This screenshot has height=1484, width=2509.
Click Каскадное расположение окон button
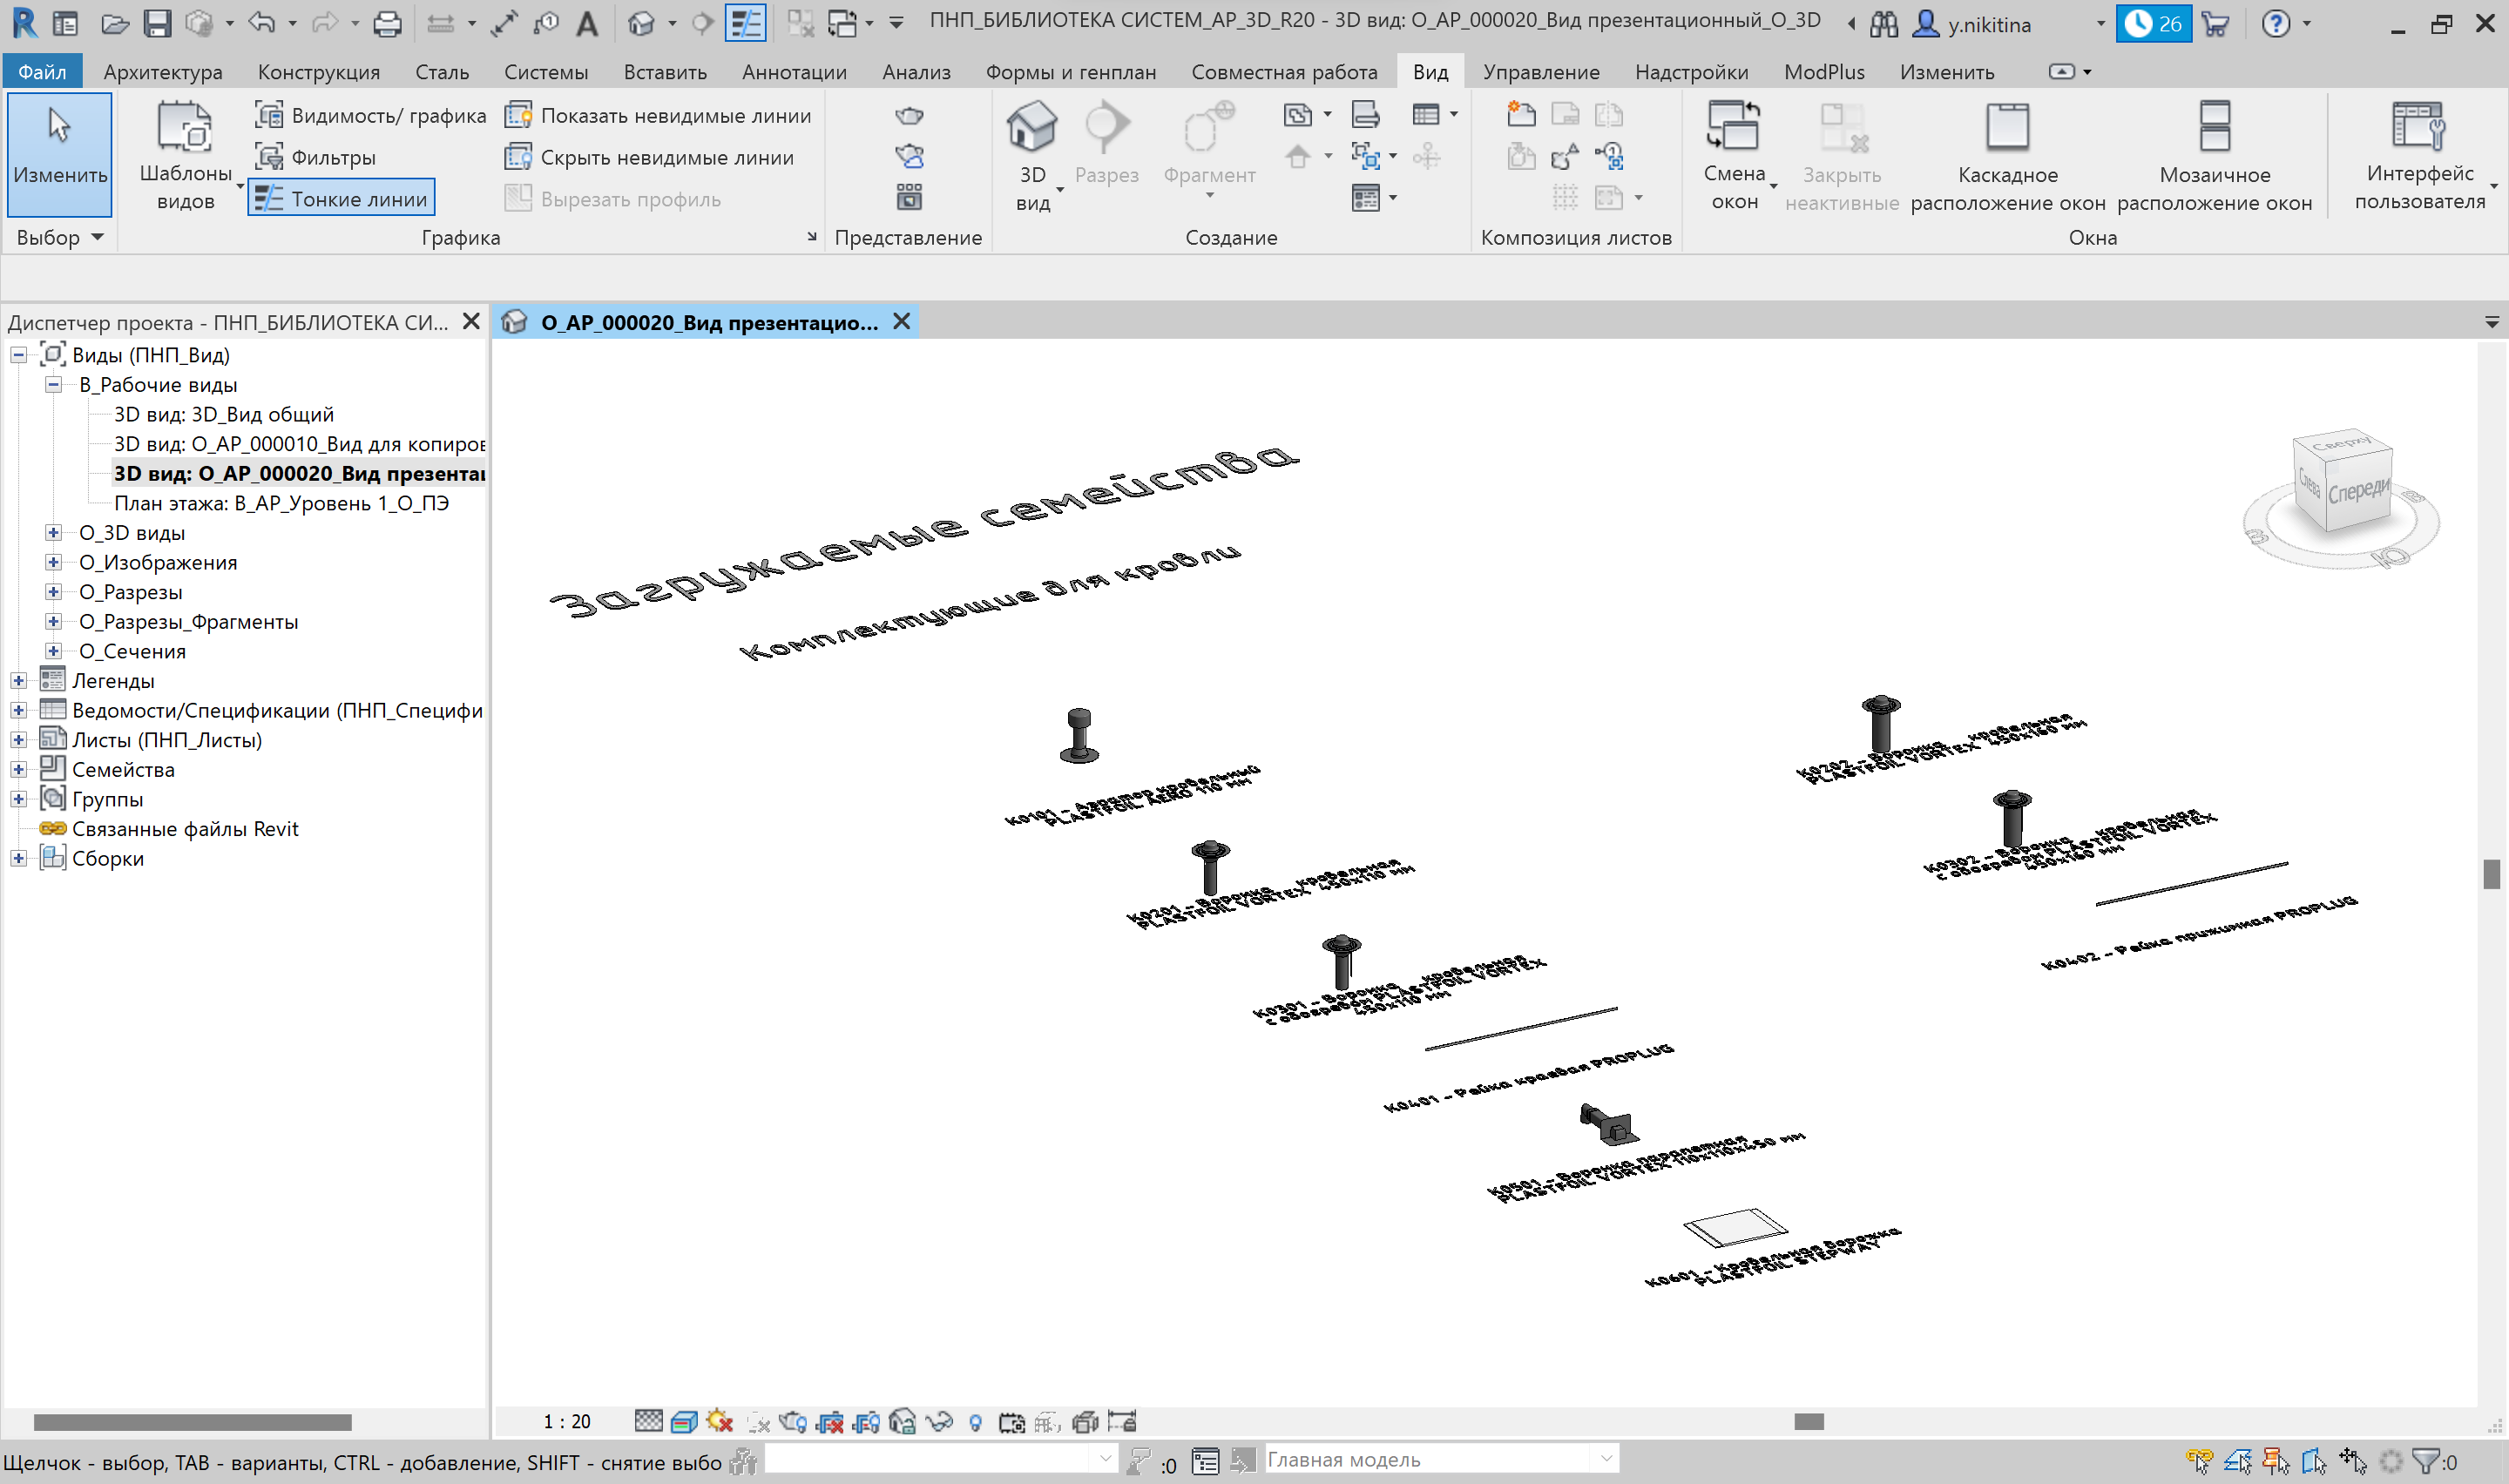[2008, 155]
